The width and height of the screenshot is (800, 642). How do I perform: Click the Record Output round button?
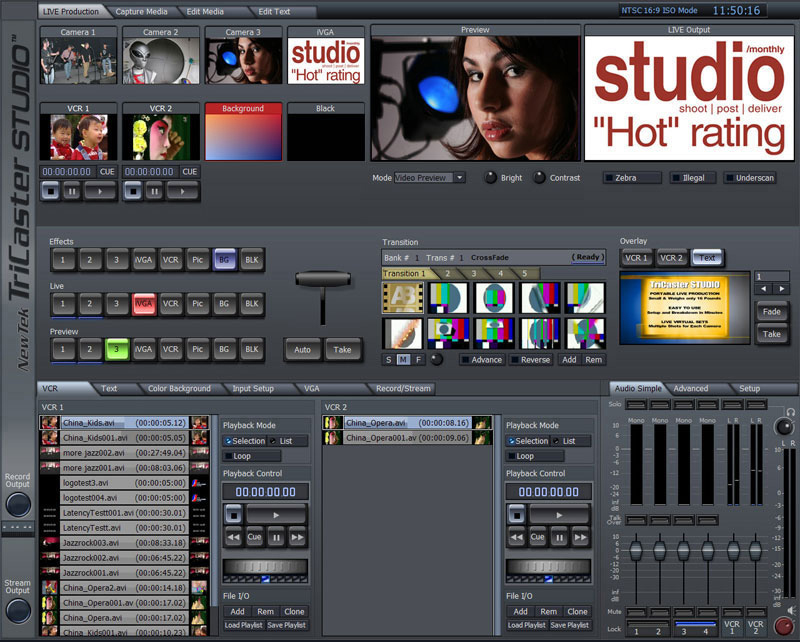pos(18,505)
